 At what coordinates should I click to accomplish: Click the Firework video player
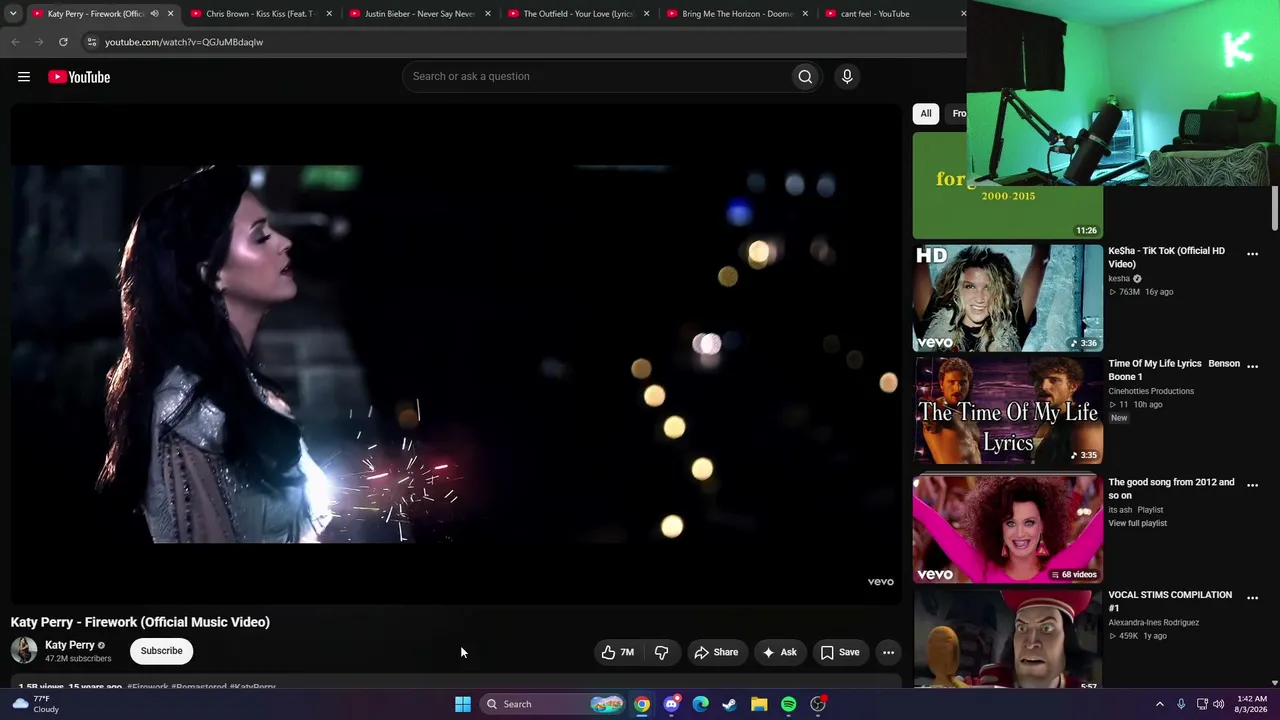(456, 354)
